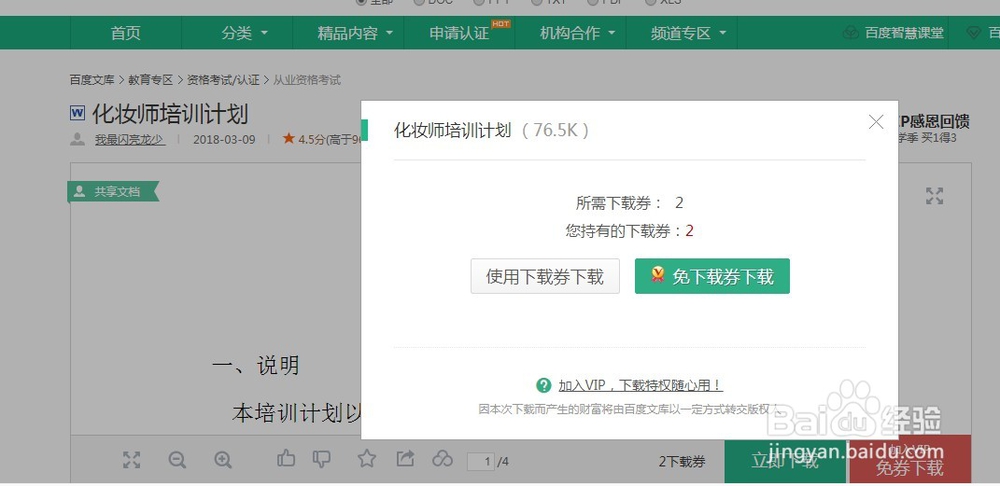Click 免券下载 red button
The height and width of the screenshot is (486, 1000).
click(x=910, y=460)
